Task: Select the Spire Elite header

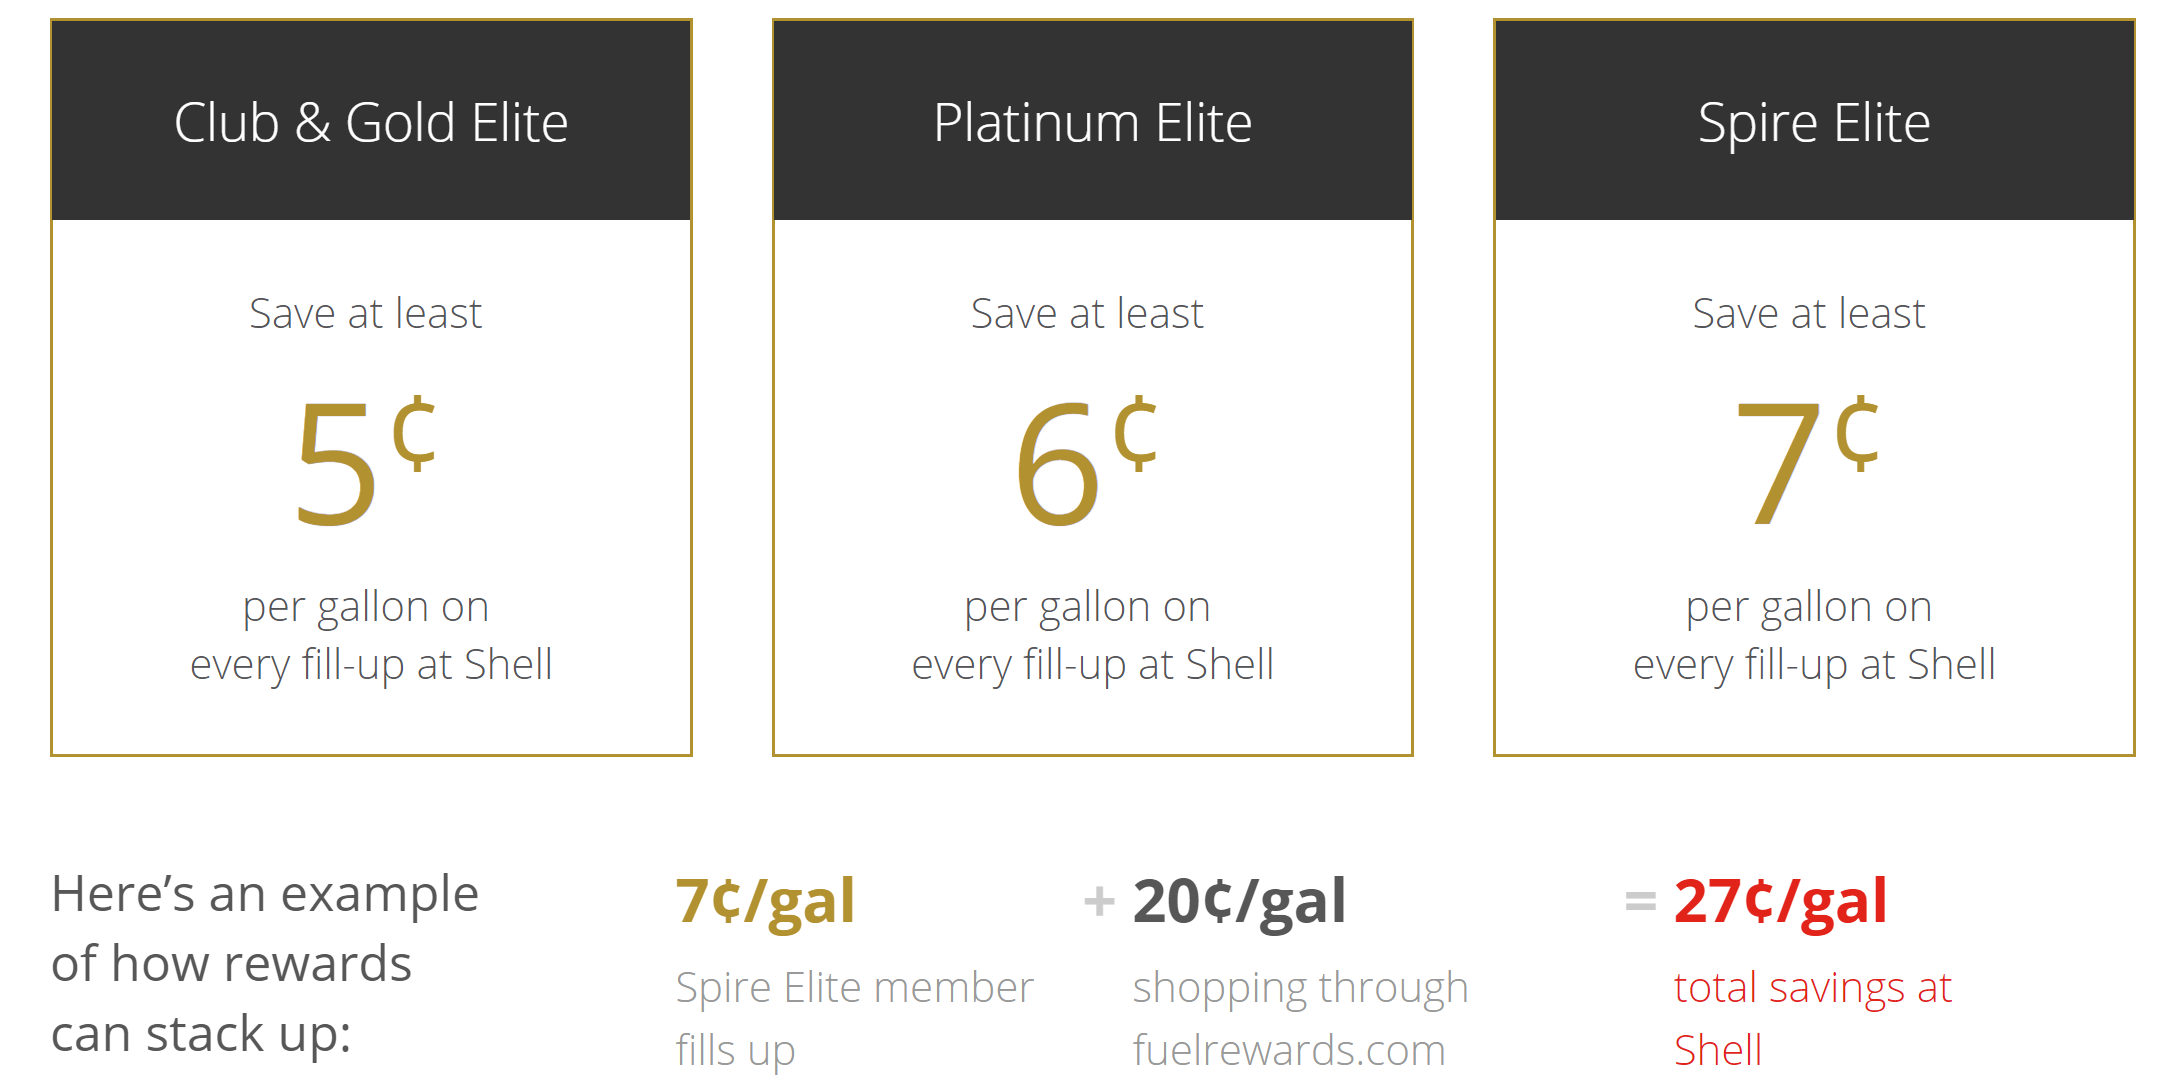Action: coord(1813,123)
